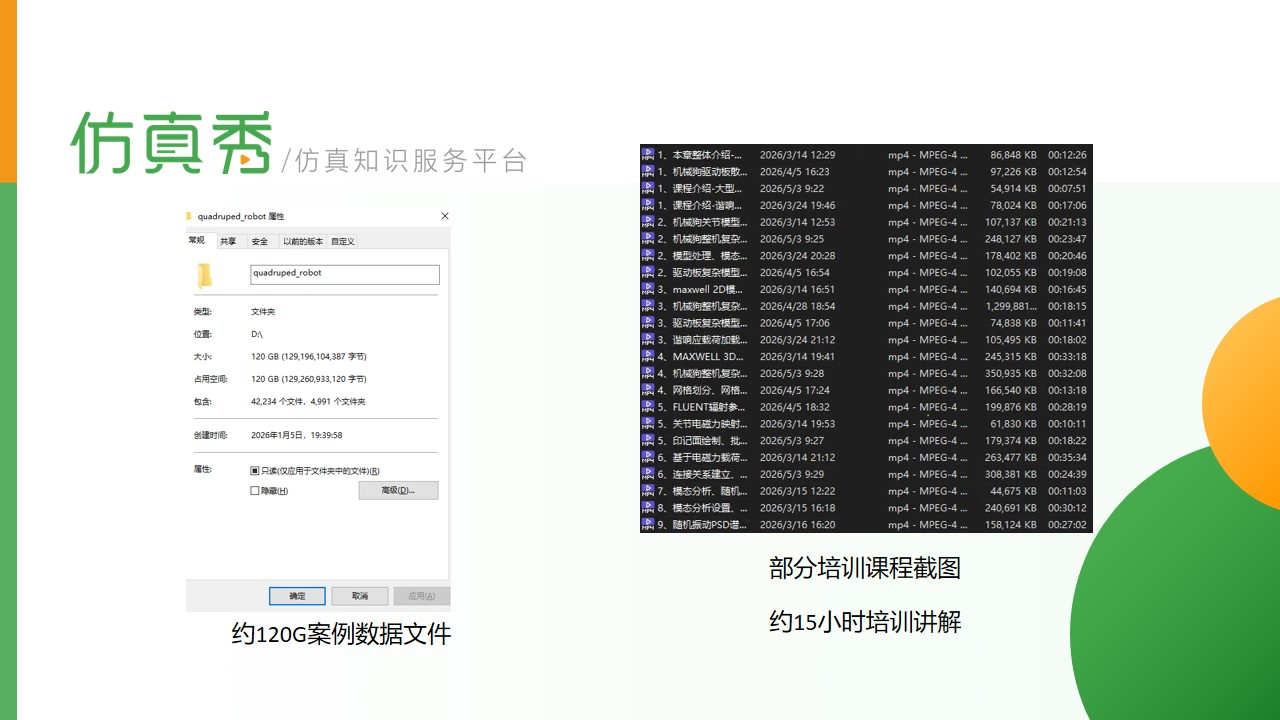Viewport: 1280px width, 720px height.
Task: Click the mp4 icon for 6、连接关系建立
Action: coord(648,474)
